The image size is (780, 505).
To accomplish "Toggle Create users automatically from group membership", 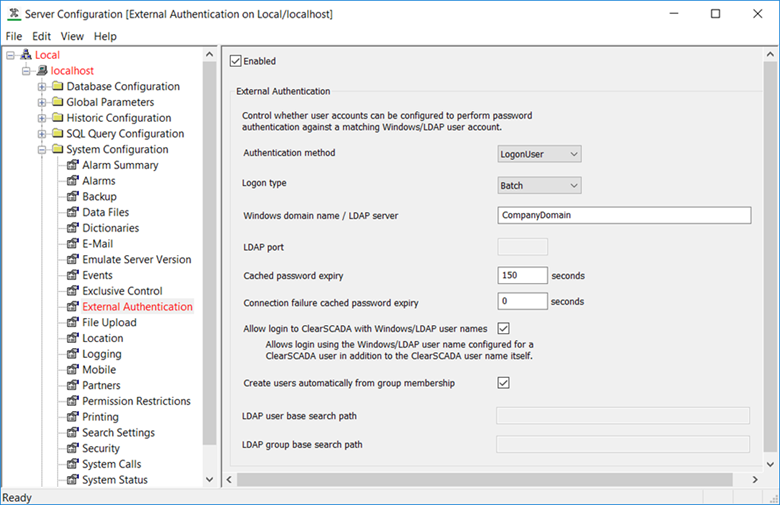I will pyautogui.click(x=504, y=382).
